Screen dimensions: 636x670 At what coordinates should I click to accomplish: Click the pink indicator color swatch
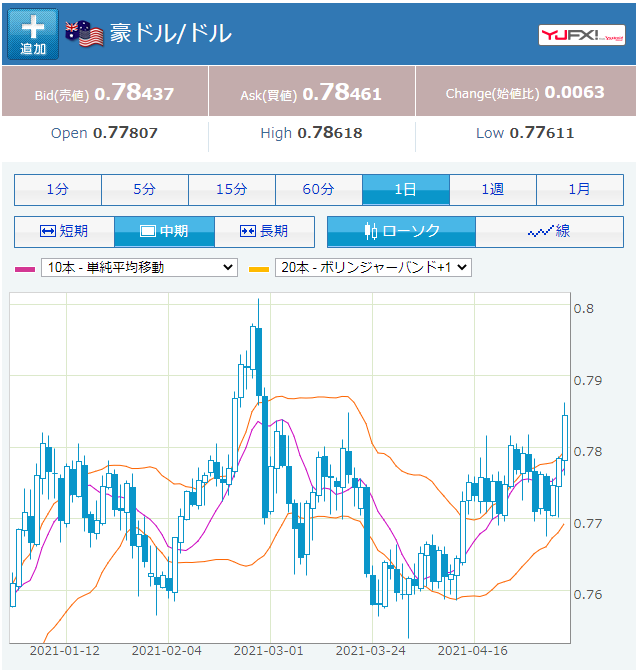[x=25, y=269]
